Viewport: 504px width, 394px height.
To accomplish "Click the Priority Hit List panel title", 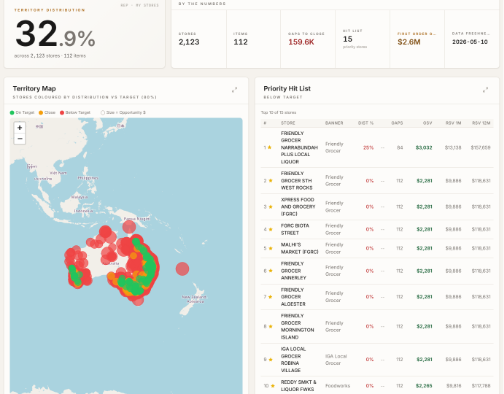I will 287,88.
